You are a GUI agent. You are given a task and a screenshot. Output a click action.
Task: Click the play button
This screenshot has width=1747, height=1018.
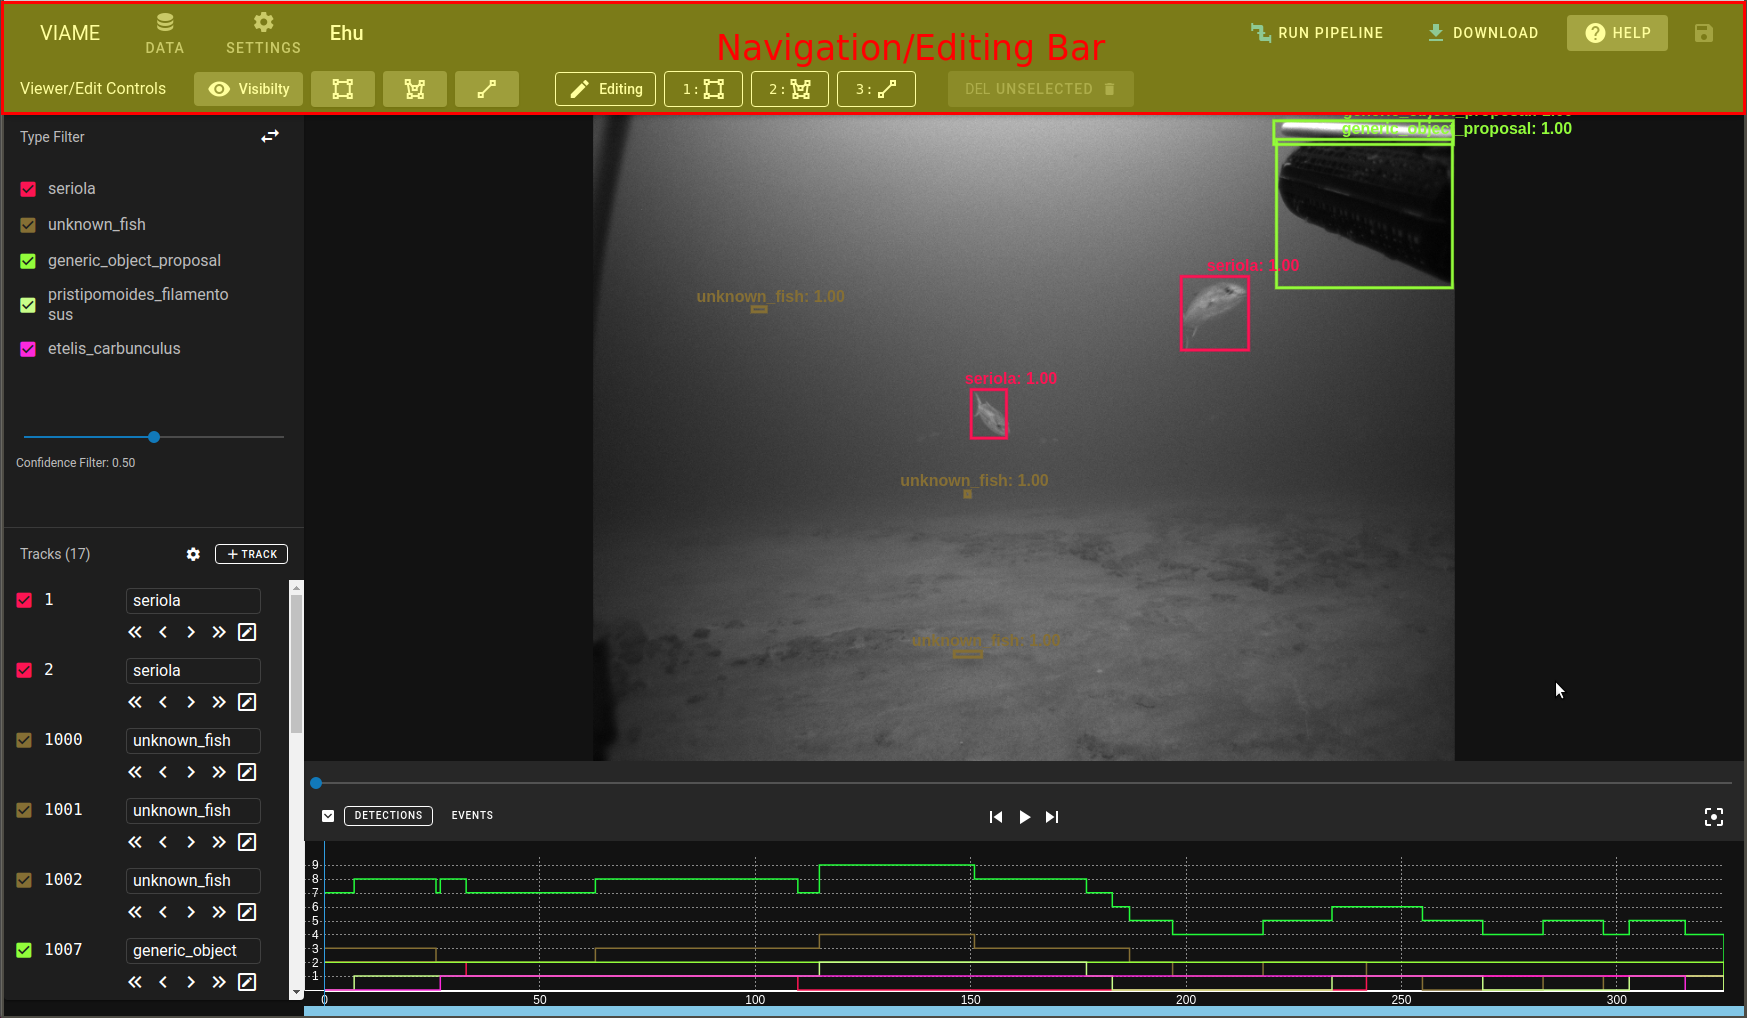(x=1024, y=817)
